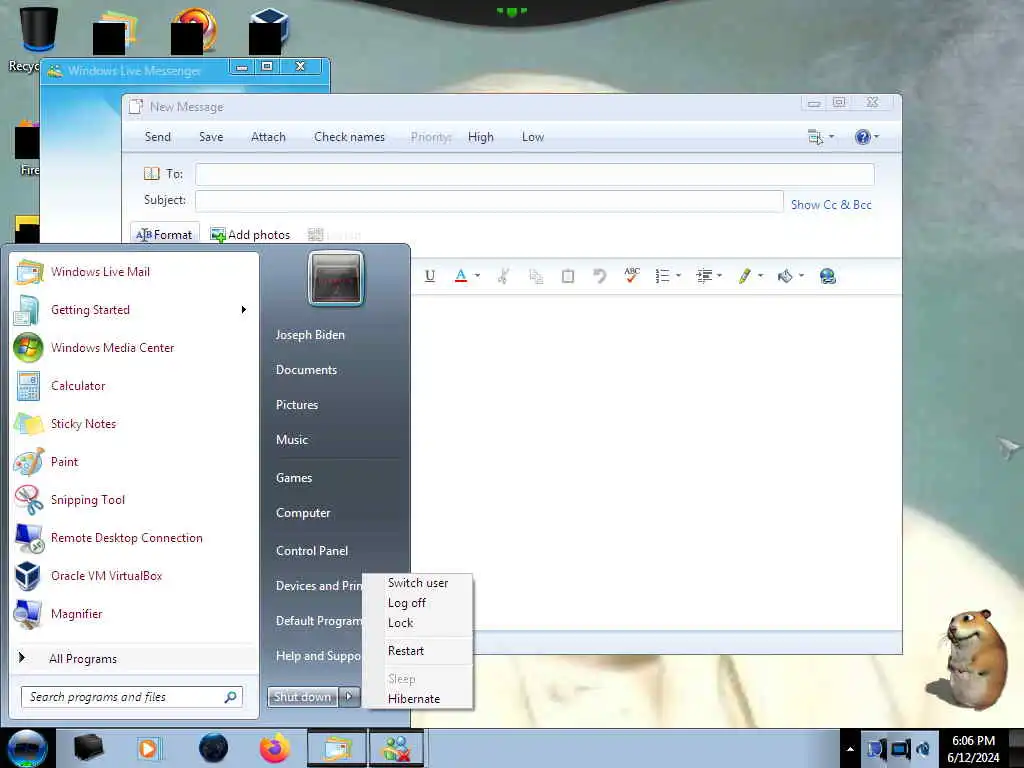Viewport: 1024px width, 768px height.
Task: Insert a hyperlink with globe icon
Action: click(x=827, y=276)
